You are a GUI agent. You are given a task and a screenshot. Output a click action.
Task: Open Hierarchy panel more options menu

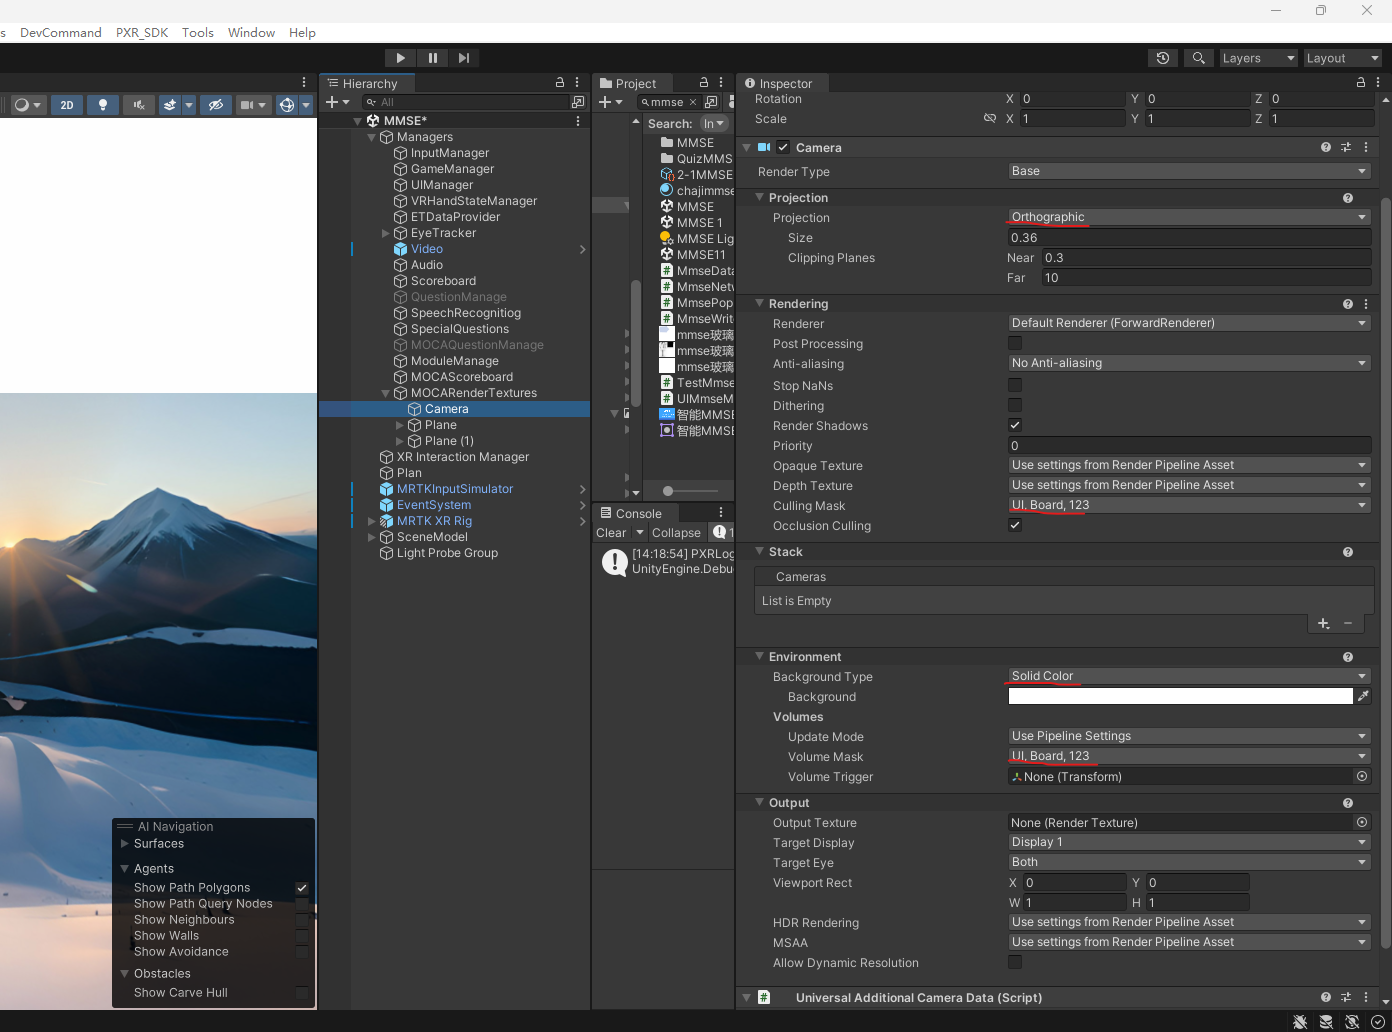(577, 83)
